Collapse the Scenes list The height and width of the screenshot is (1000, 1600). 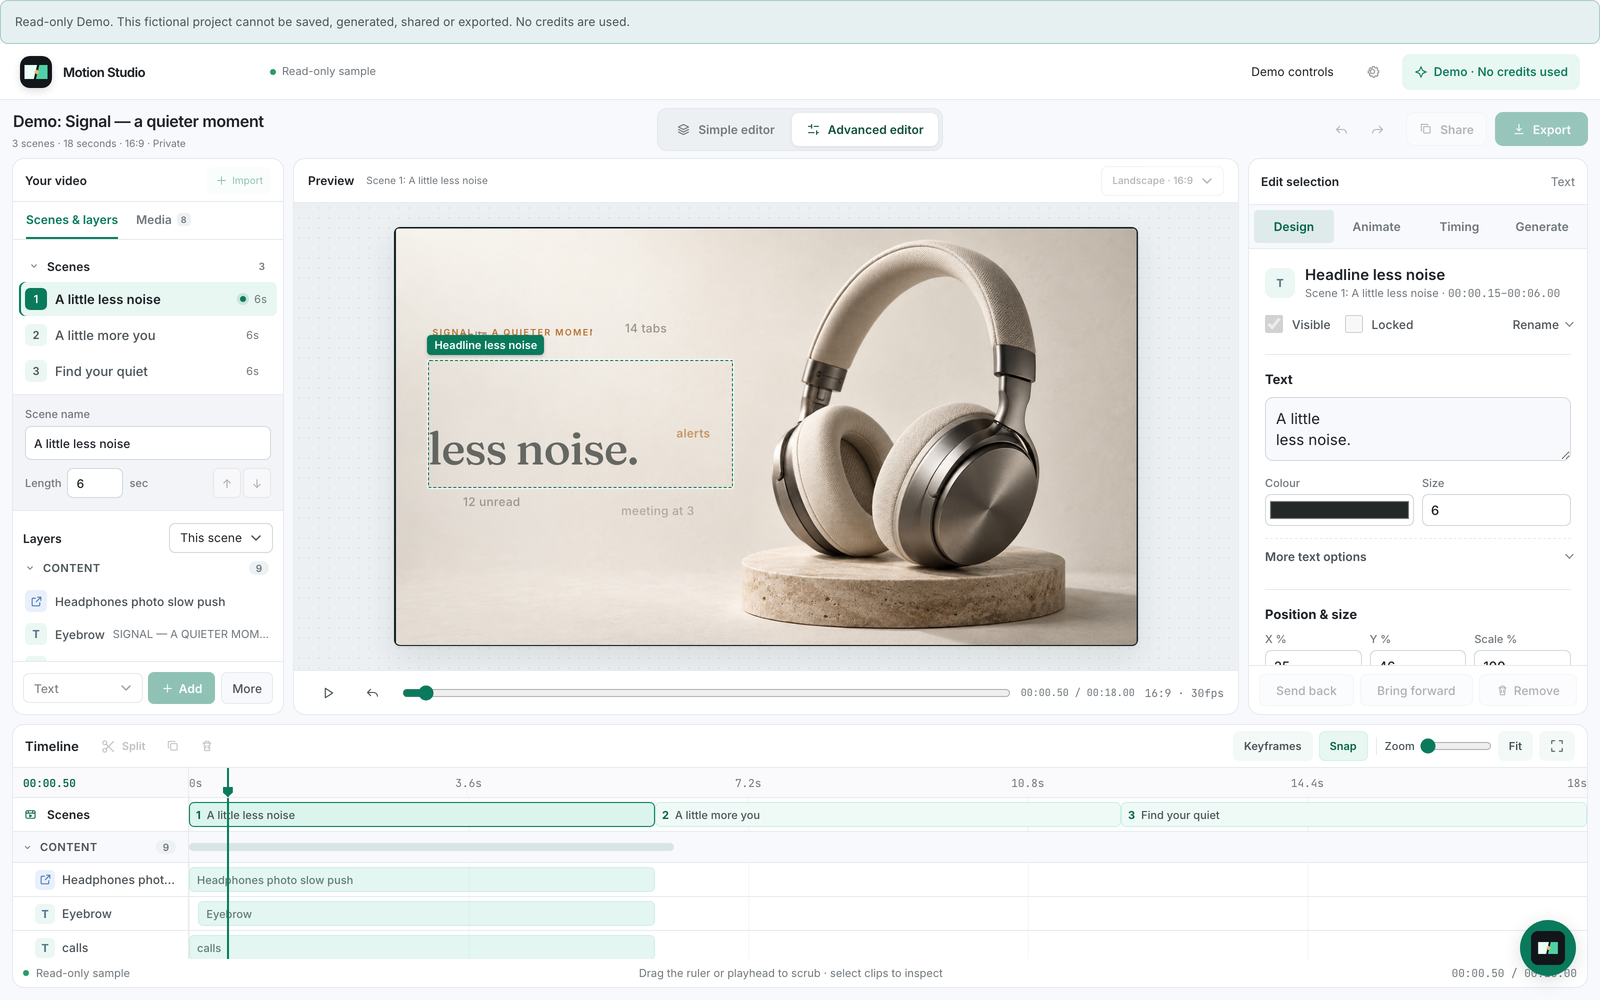click(34, 267)
